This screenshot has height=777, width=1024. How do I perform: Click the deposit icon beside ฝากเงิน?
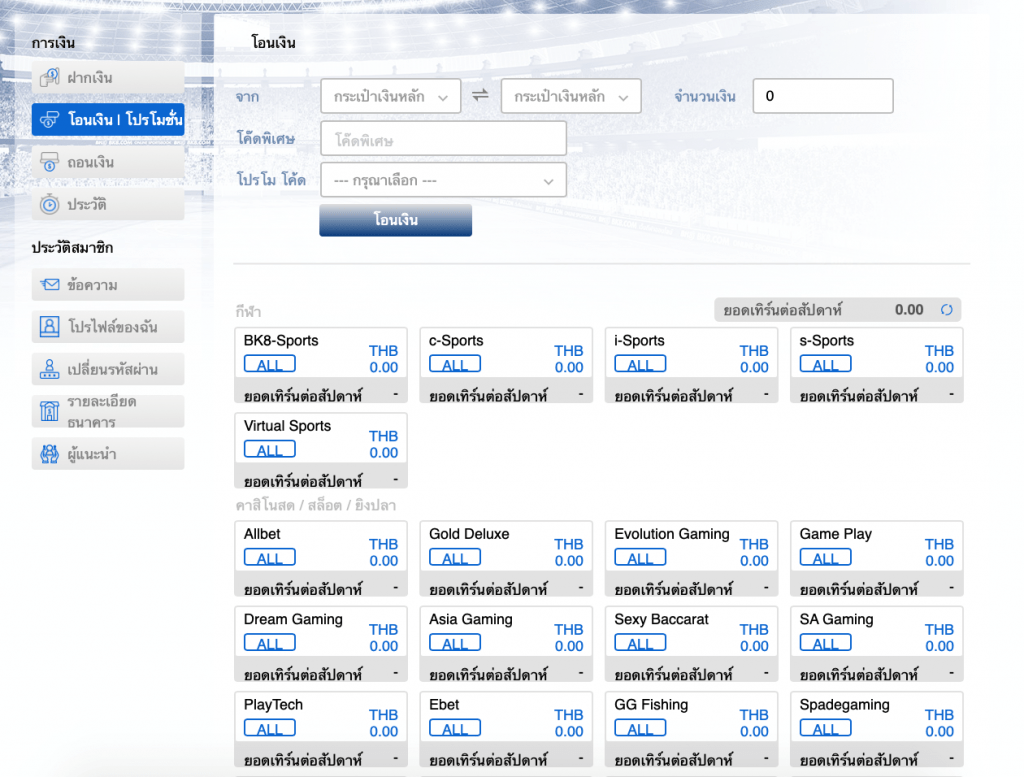[49, 78]
